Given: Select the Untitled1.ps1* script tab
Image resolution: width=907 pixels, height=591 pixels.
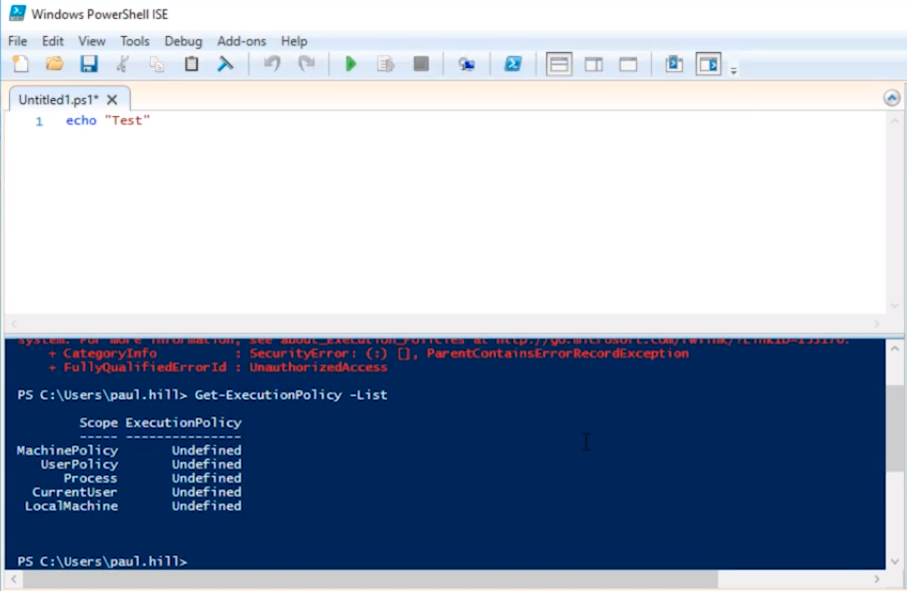Looking at the screenshot, I should [x=58, y=100].
